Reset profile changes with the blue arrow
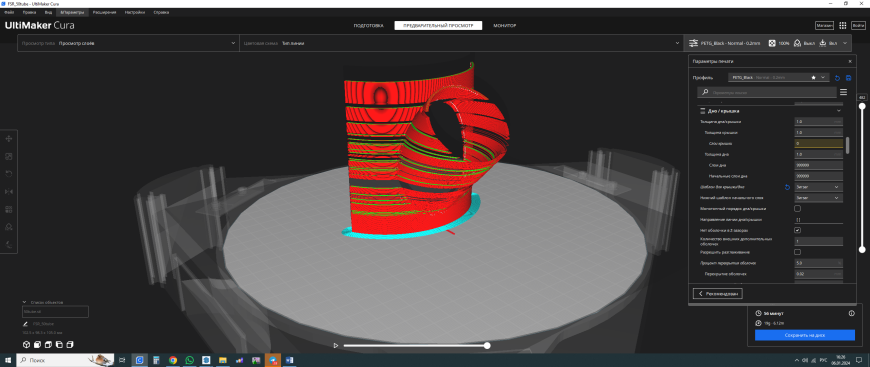 [x=837, y=78]
